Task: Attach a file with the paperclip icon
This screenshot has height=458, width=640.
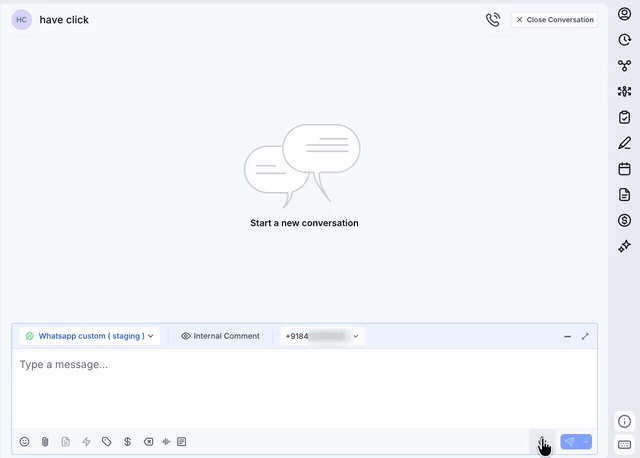Action: pos(45,442)
